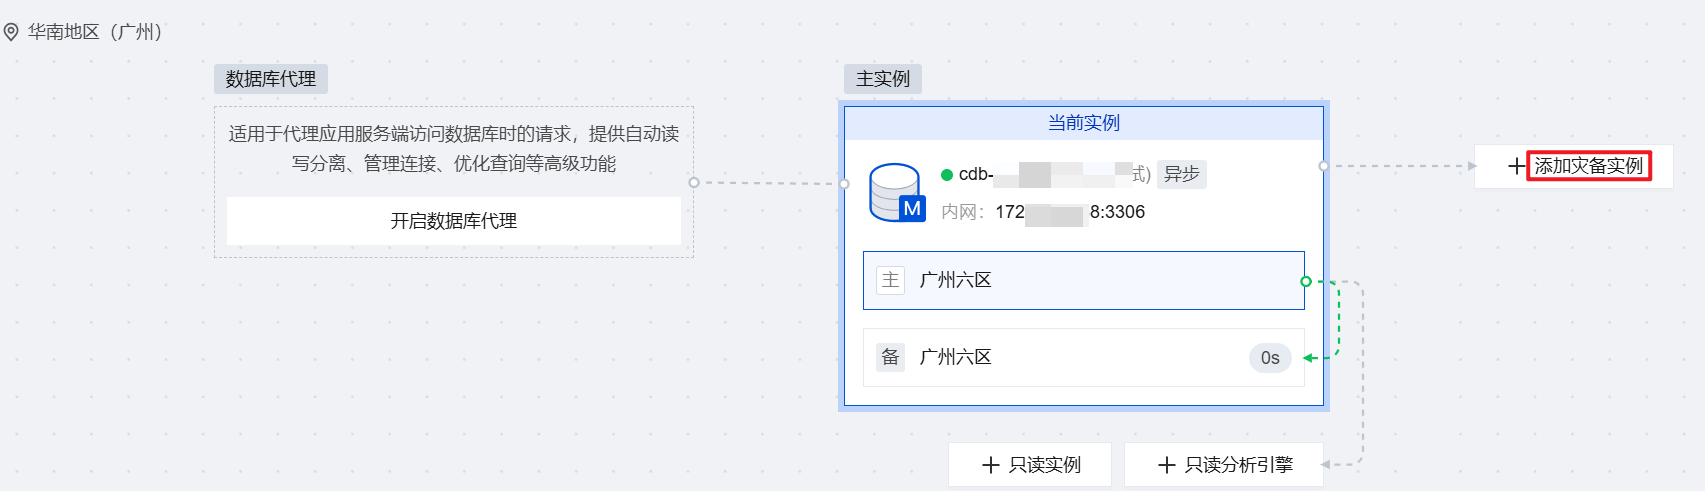Click the 异步 replication mode tag
Image resolution: width=1705 pixels, height=491 pixels.
coord(1181,174)
